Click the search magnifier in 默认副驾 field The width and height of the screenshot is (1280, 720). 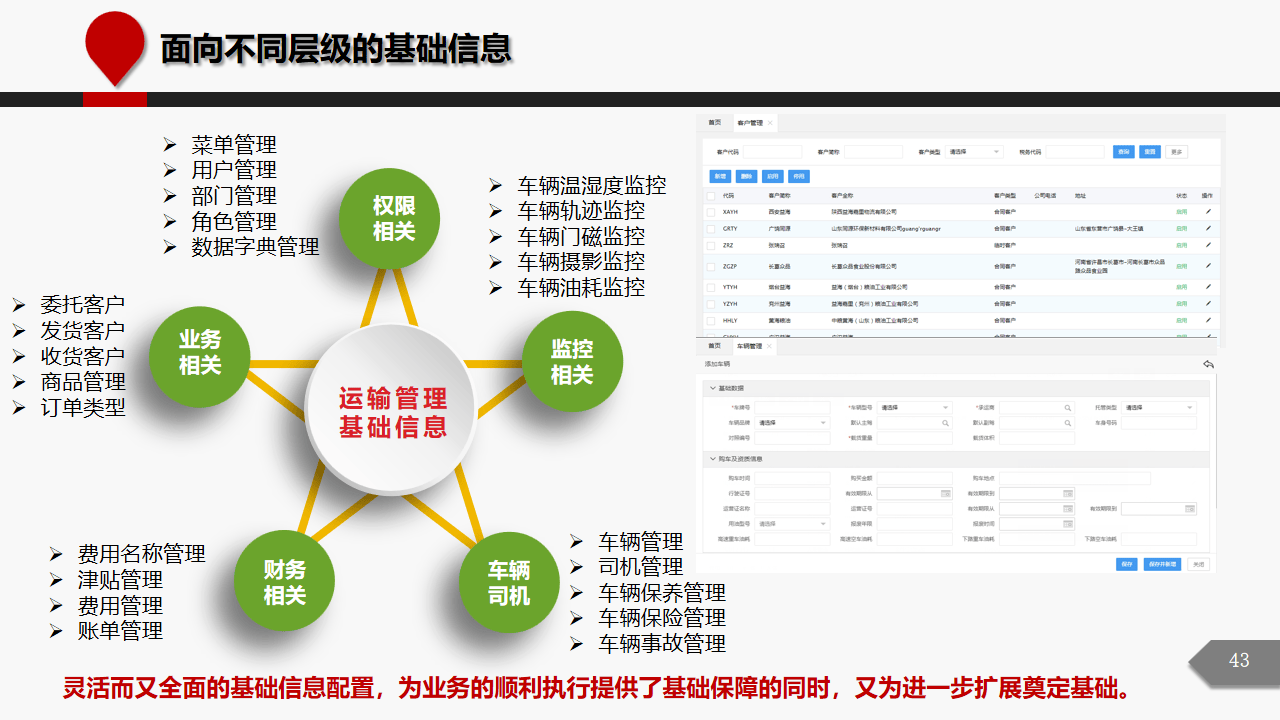[x=1068, y=423]
